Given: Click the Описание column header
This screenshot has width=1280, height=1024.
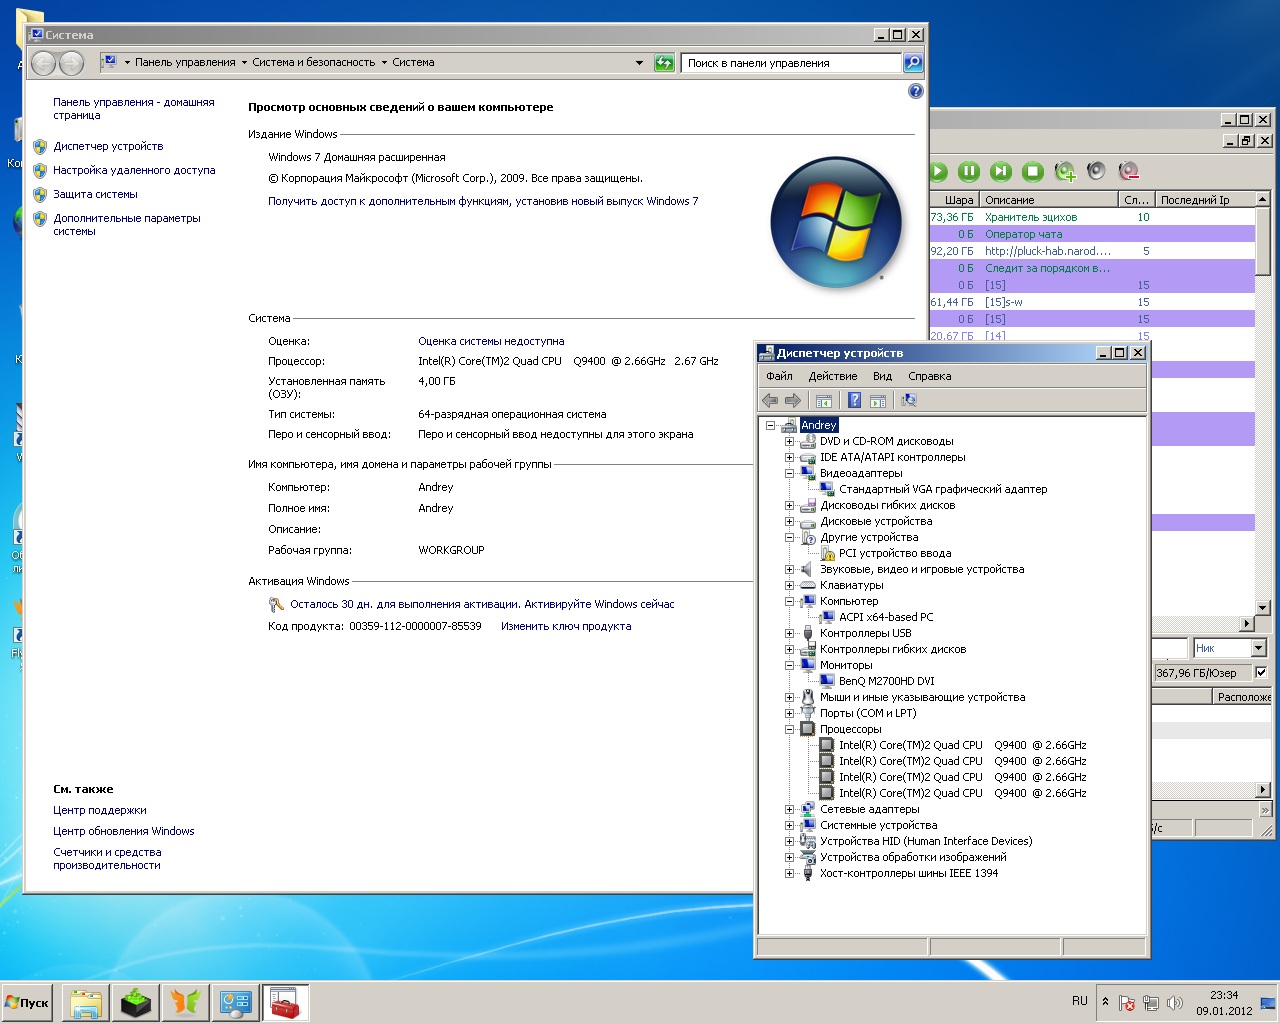Looking at the screenshot, I should click(x=1048, y=200).
